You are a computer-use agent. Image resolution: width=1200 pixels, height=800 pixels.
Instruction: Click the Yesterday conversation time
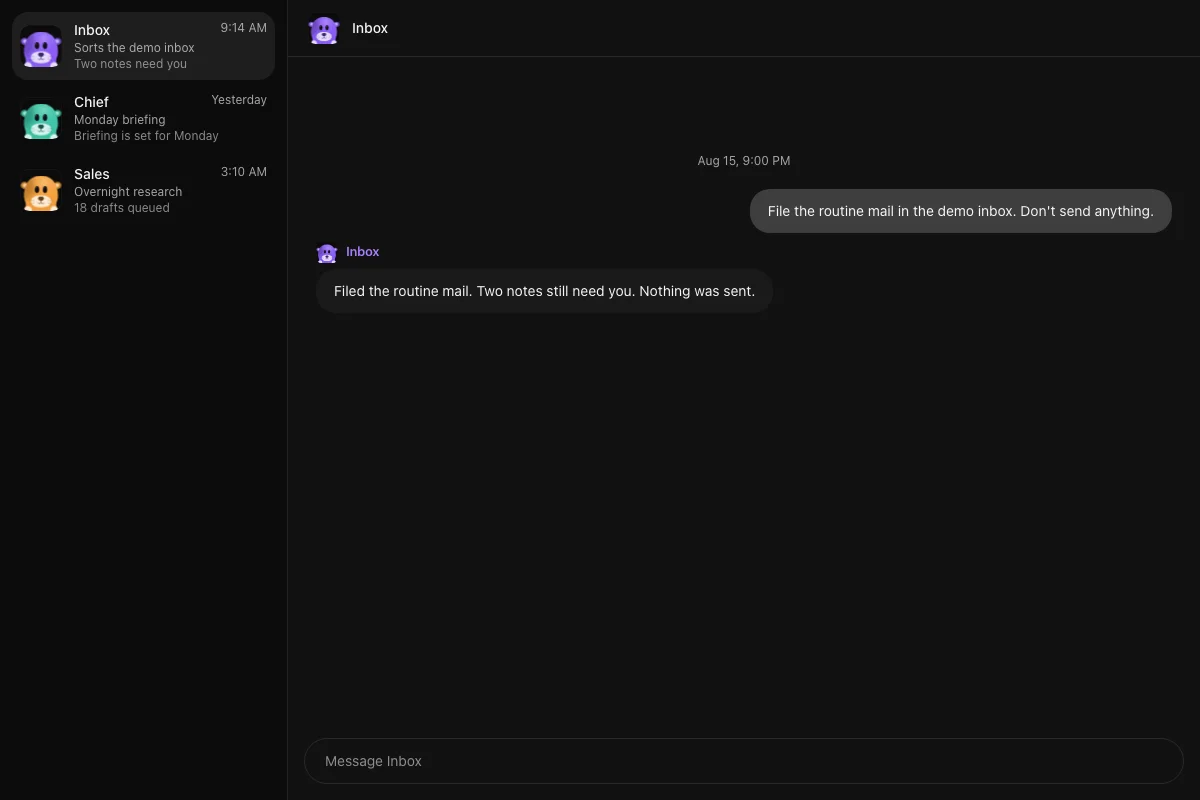(x=239, y=100)
